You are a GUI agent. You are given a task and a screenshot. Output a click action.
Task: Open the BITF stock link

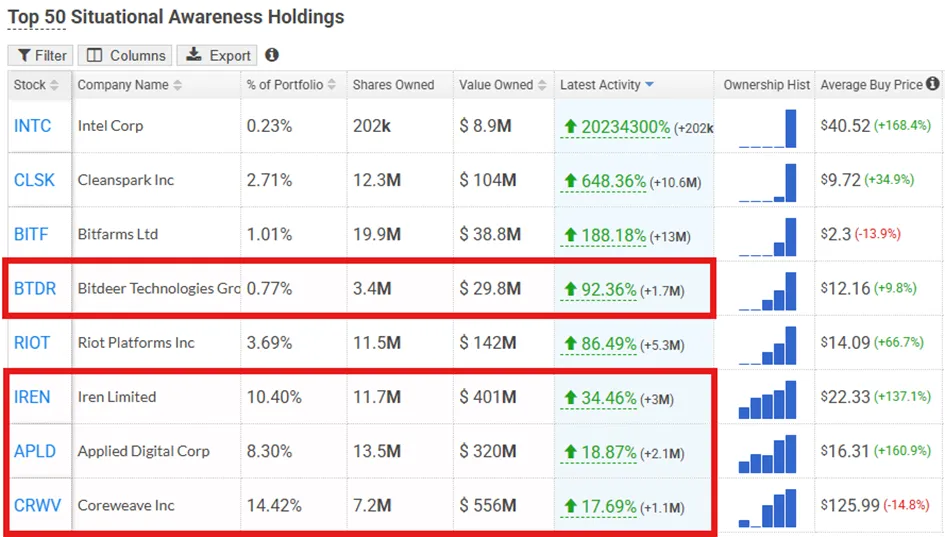tap(31, 234)
